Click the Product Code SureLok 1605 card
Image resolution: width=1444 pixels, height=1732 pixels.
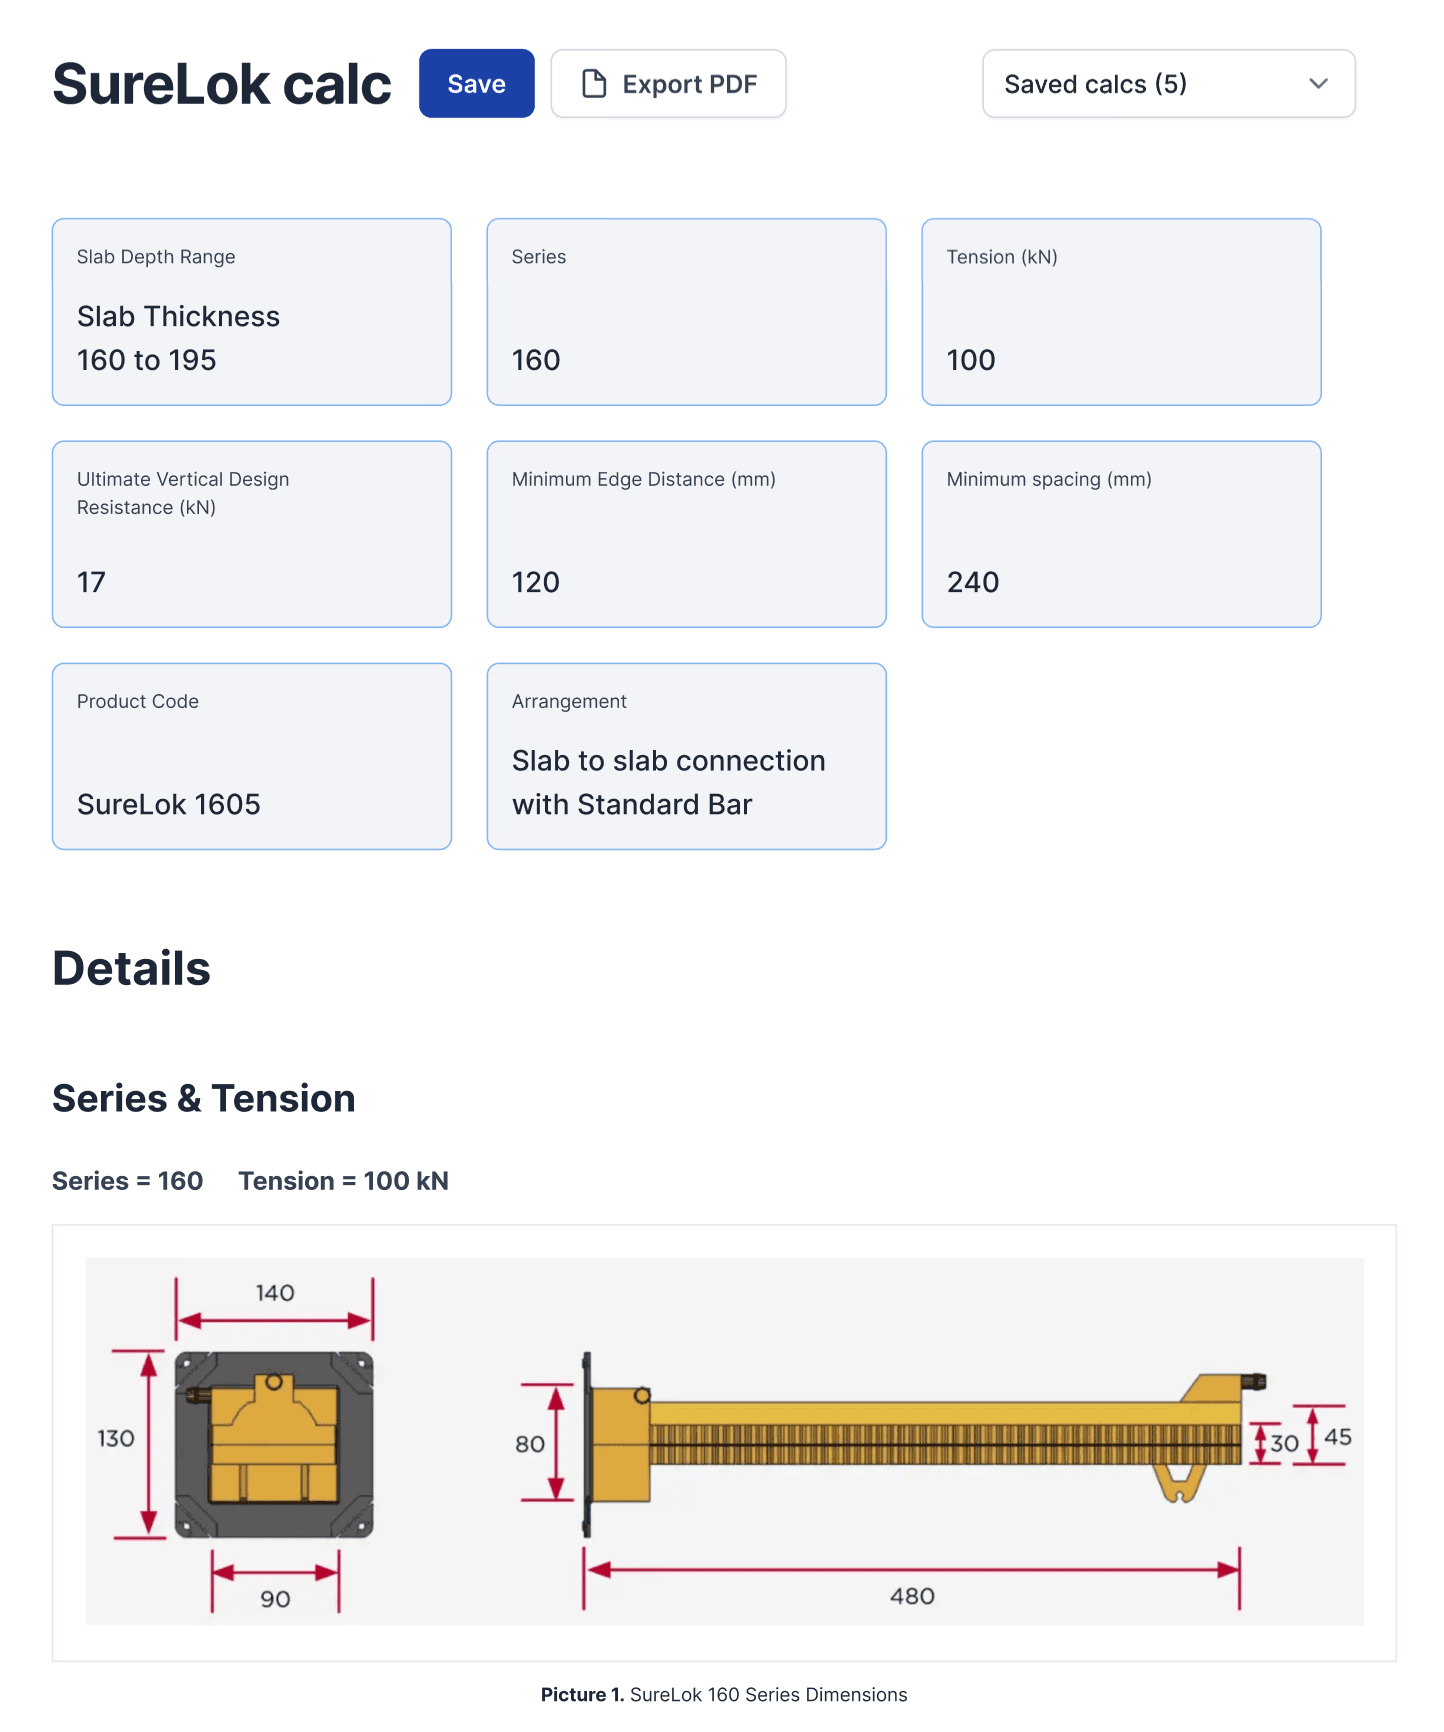tap(251, 757)
